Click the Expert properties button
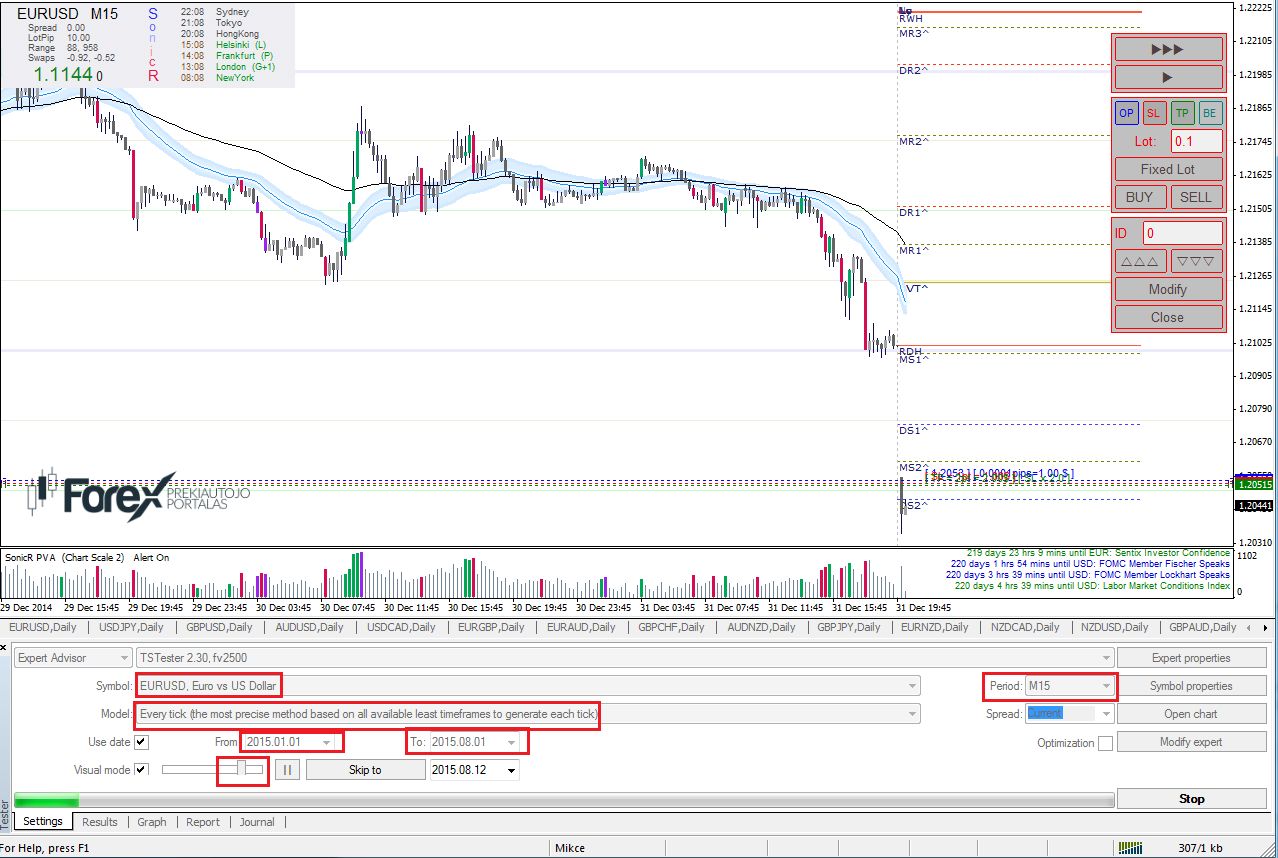This screenshot has height=858, width=1278. pos(1190,658)
